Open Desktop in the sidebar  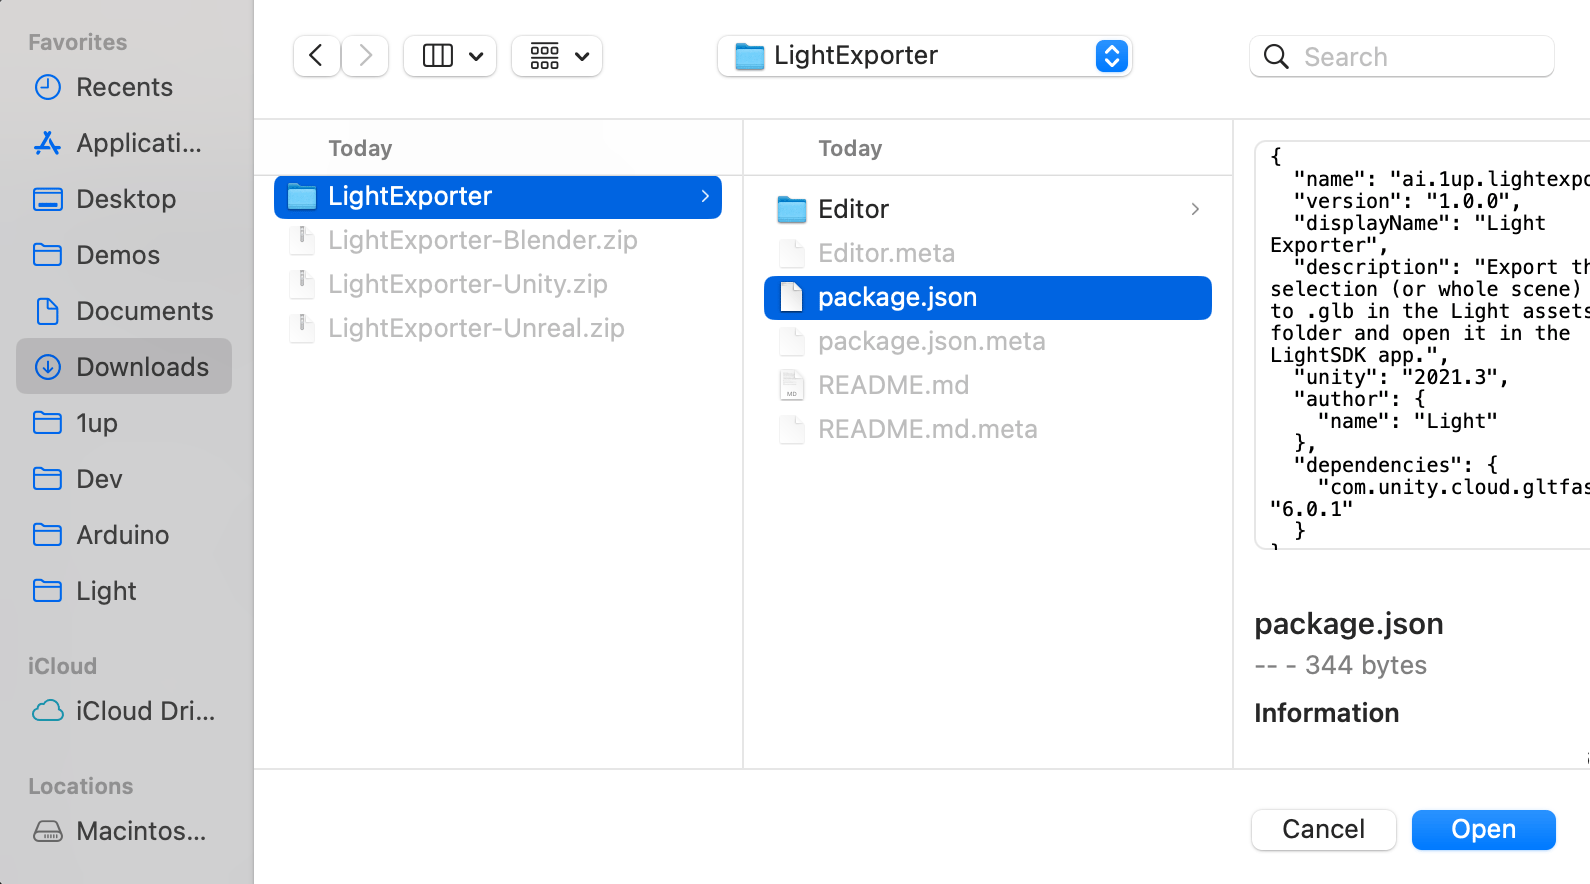[124, 199]
